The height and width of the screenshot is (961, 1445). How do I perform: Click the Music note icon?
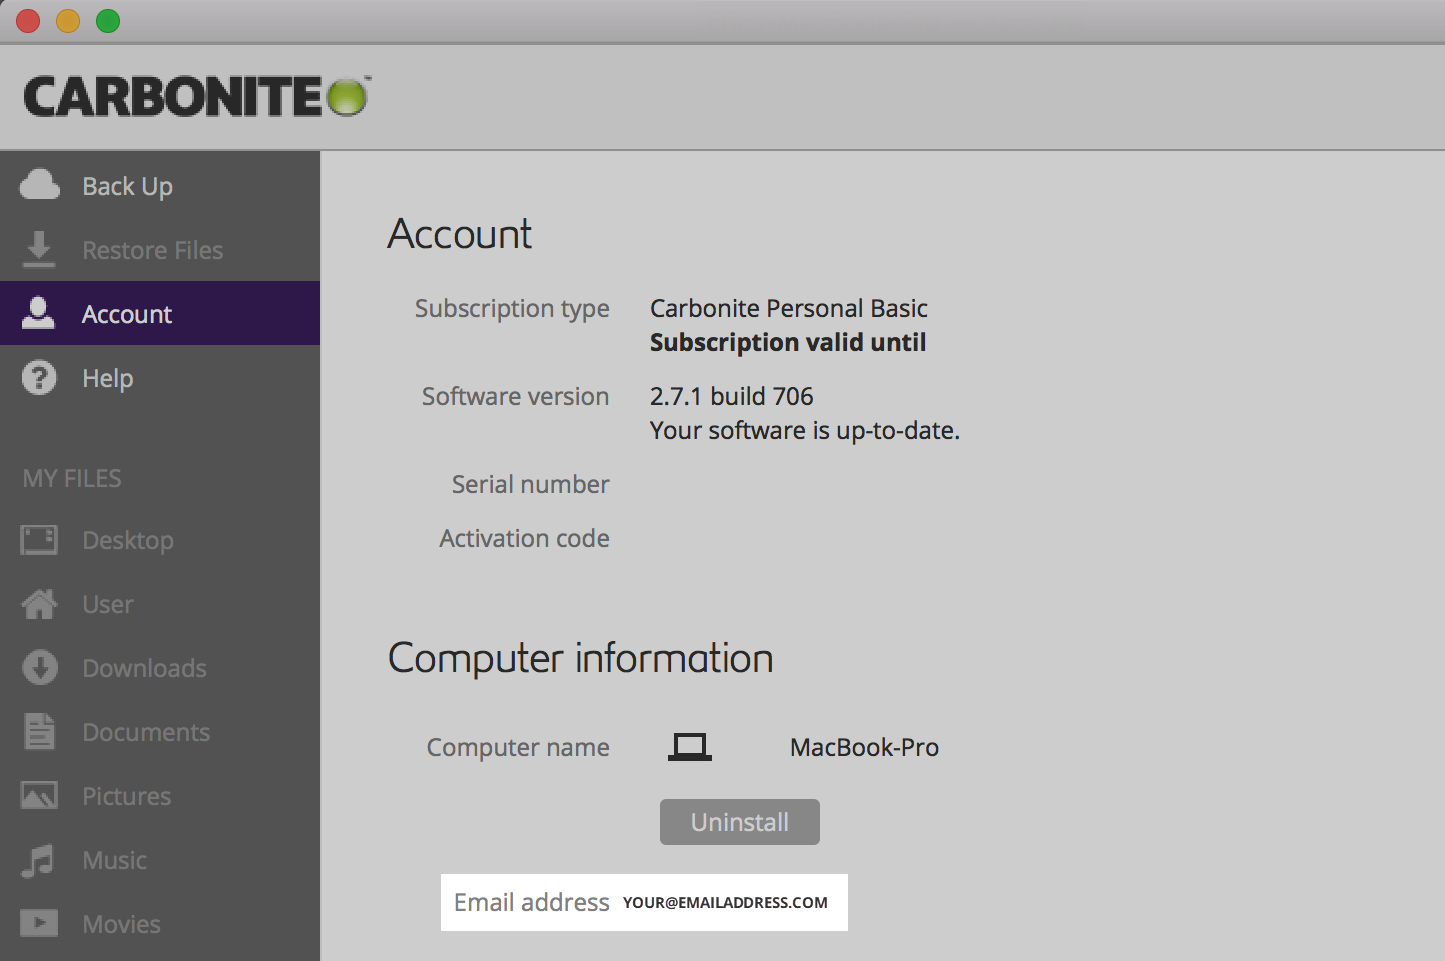[39, 860]
